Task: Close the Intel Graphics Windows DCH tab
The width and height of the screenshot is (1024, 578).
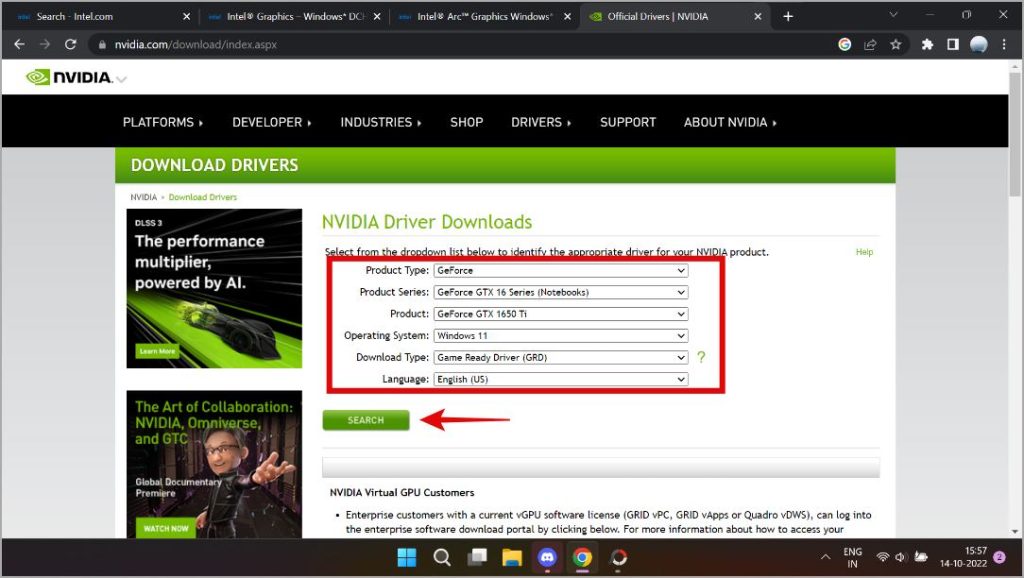Action: 377,16
